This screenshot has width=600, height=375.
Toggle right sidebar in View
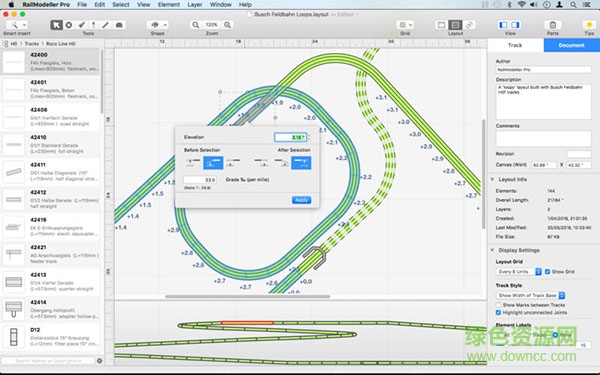[x=515, y=25]
